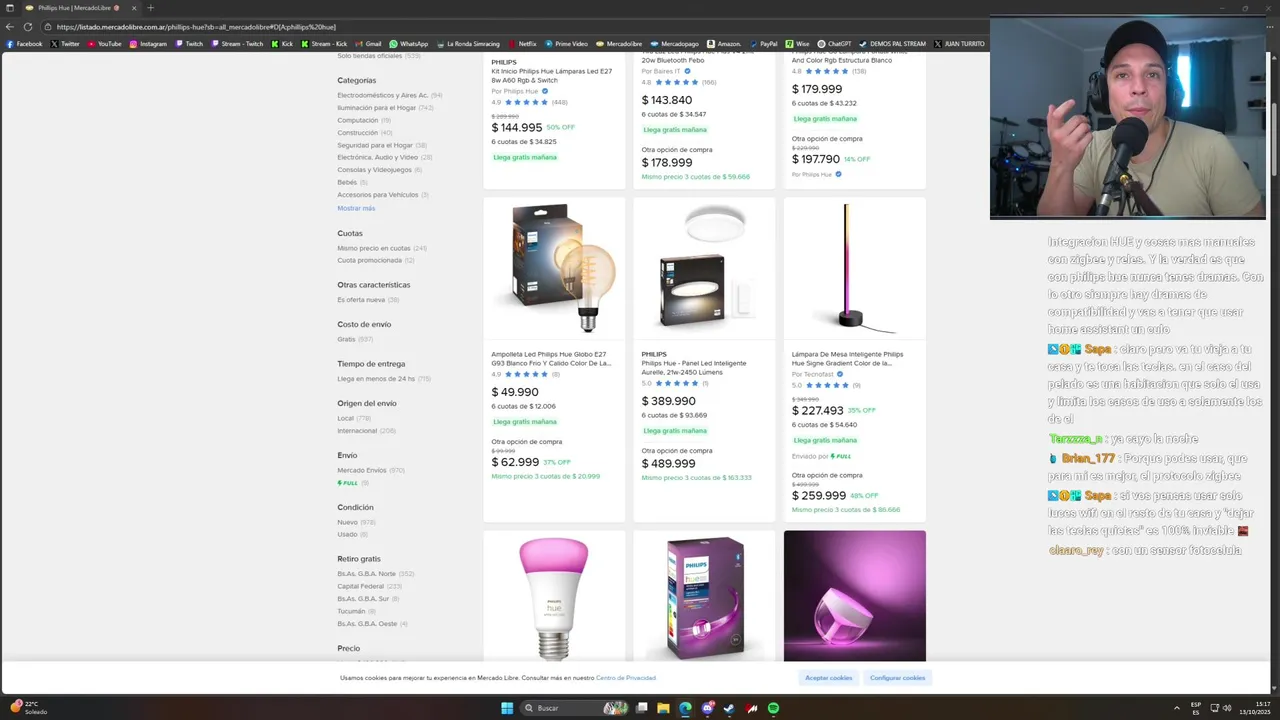Open the YouTube bookmark
The width and height of the screenshot is (1280, 720).
click(104, 44)
